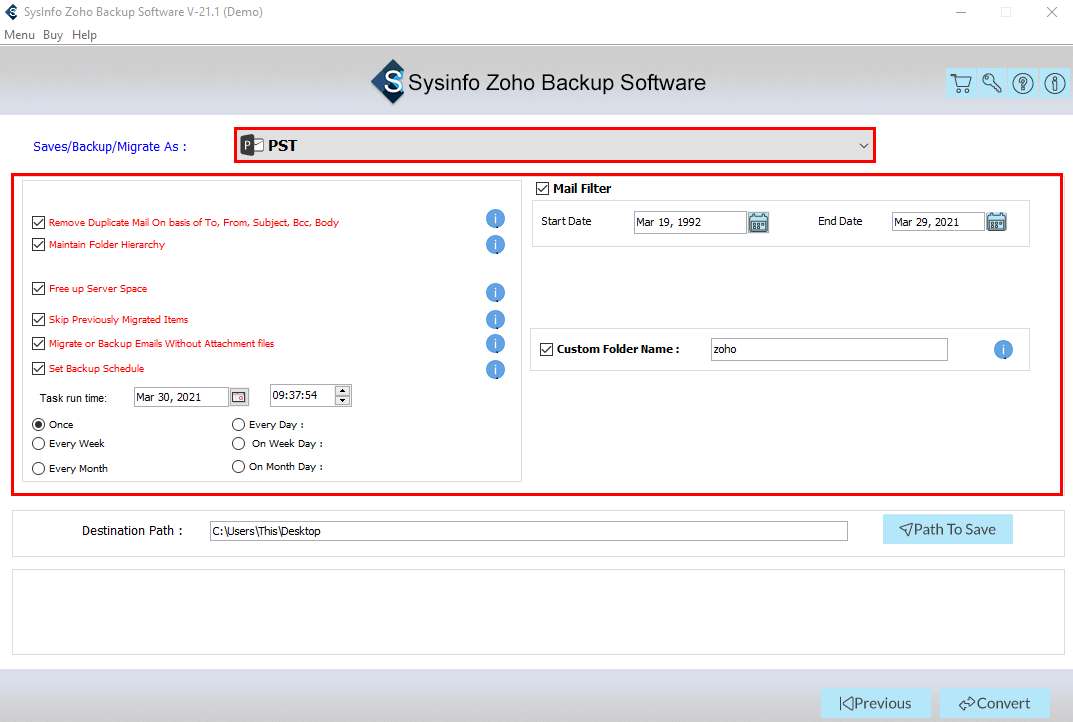The width and height of the screenshot is (1073, 722).
Task: Toggle Free up Server Space checkbox
Action: 38,289
